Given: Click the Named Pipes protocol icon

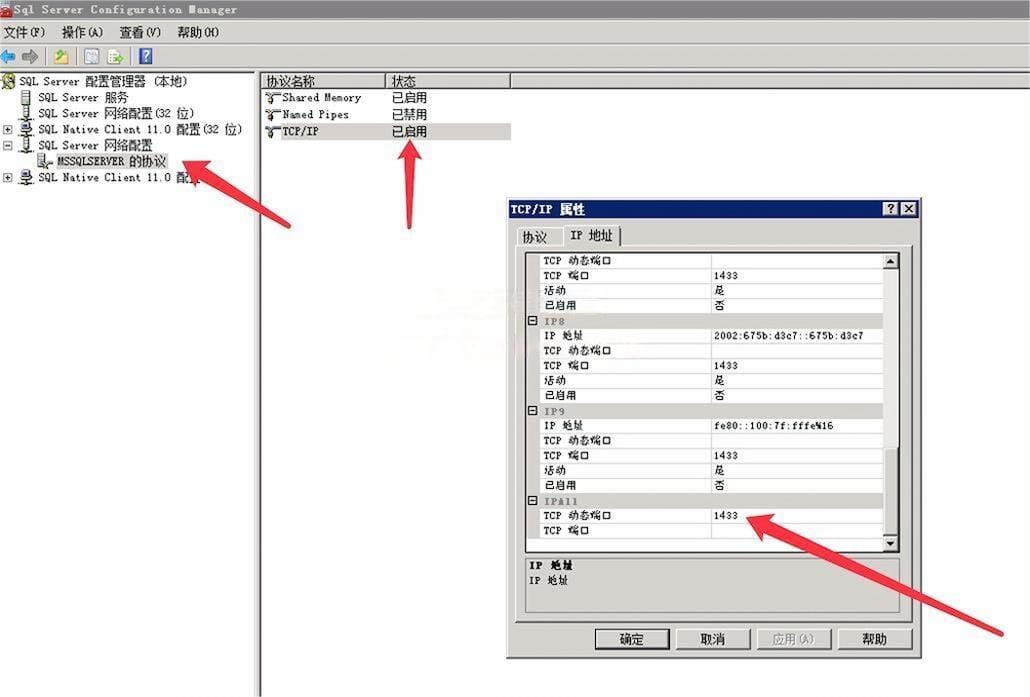Looking at the screenshot, I should point(273,115).
